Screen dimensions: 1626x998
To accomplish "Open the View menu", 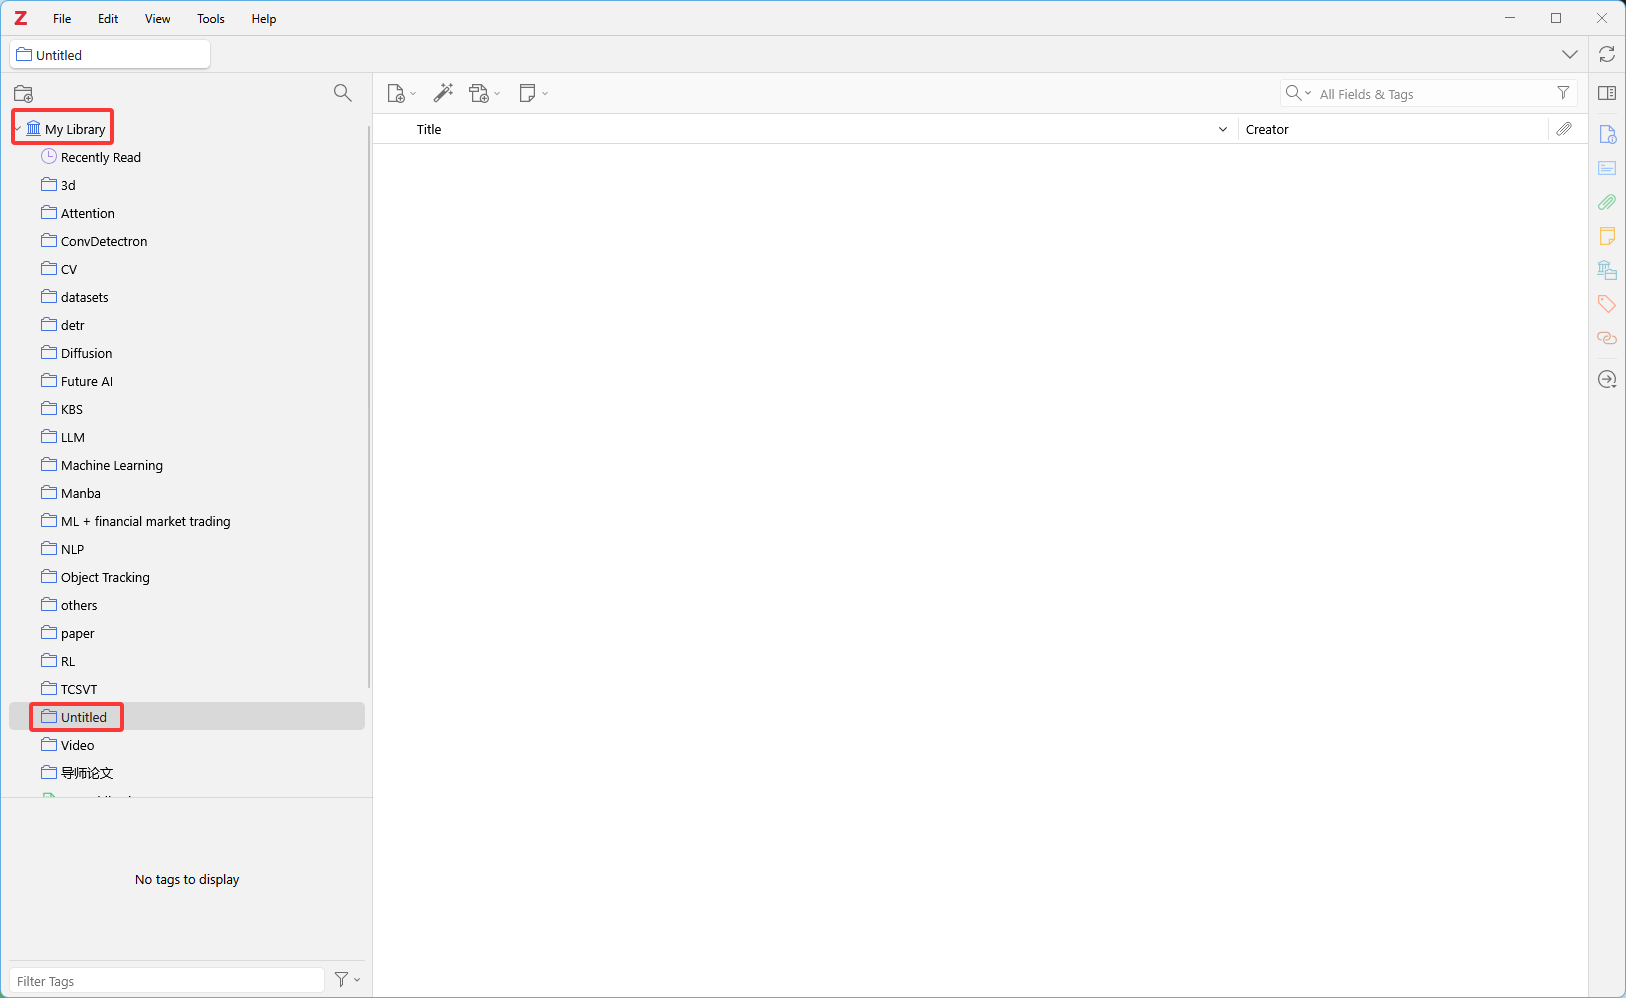I will click(158, 18).
